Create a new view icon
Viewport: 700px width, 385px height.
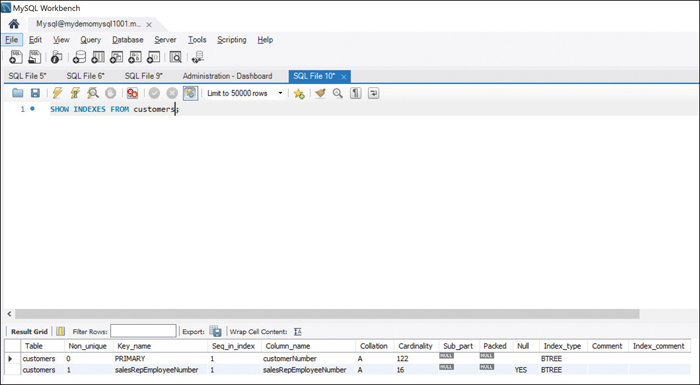tap(116, 57)
